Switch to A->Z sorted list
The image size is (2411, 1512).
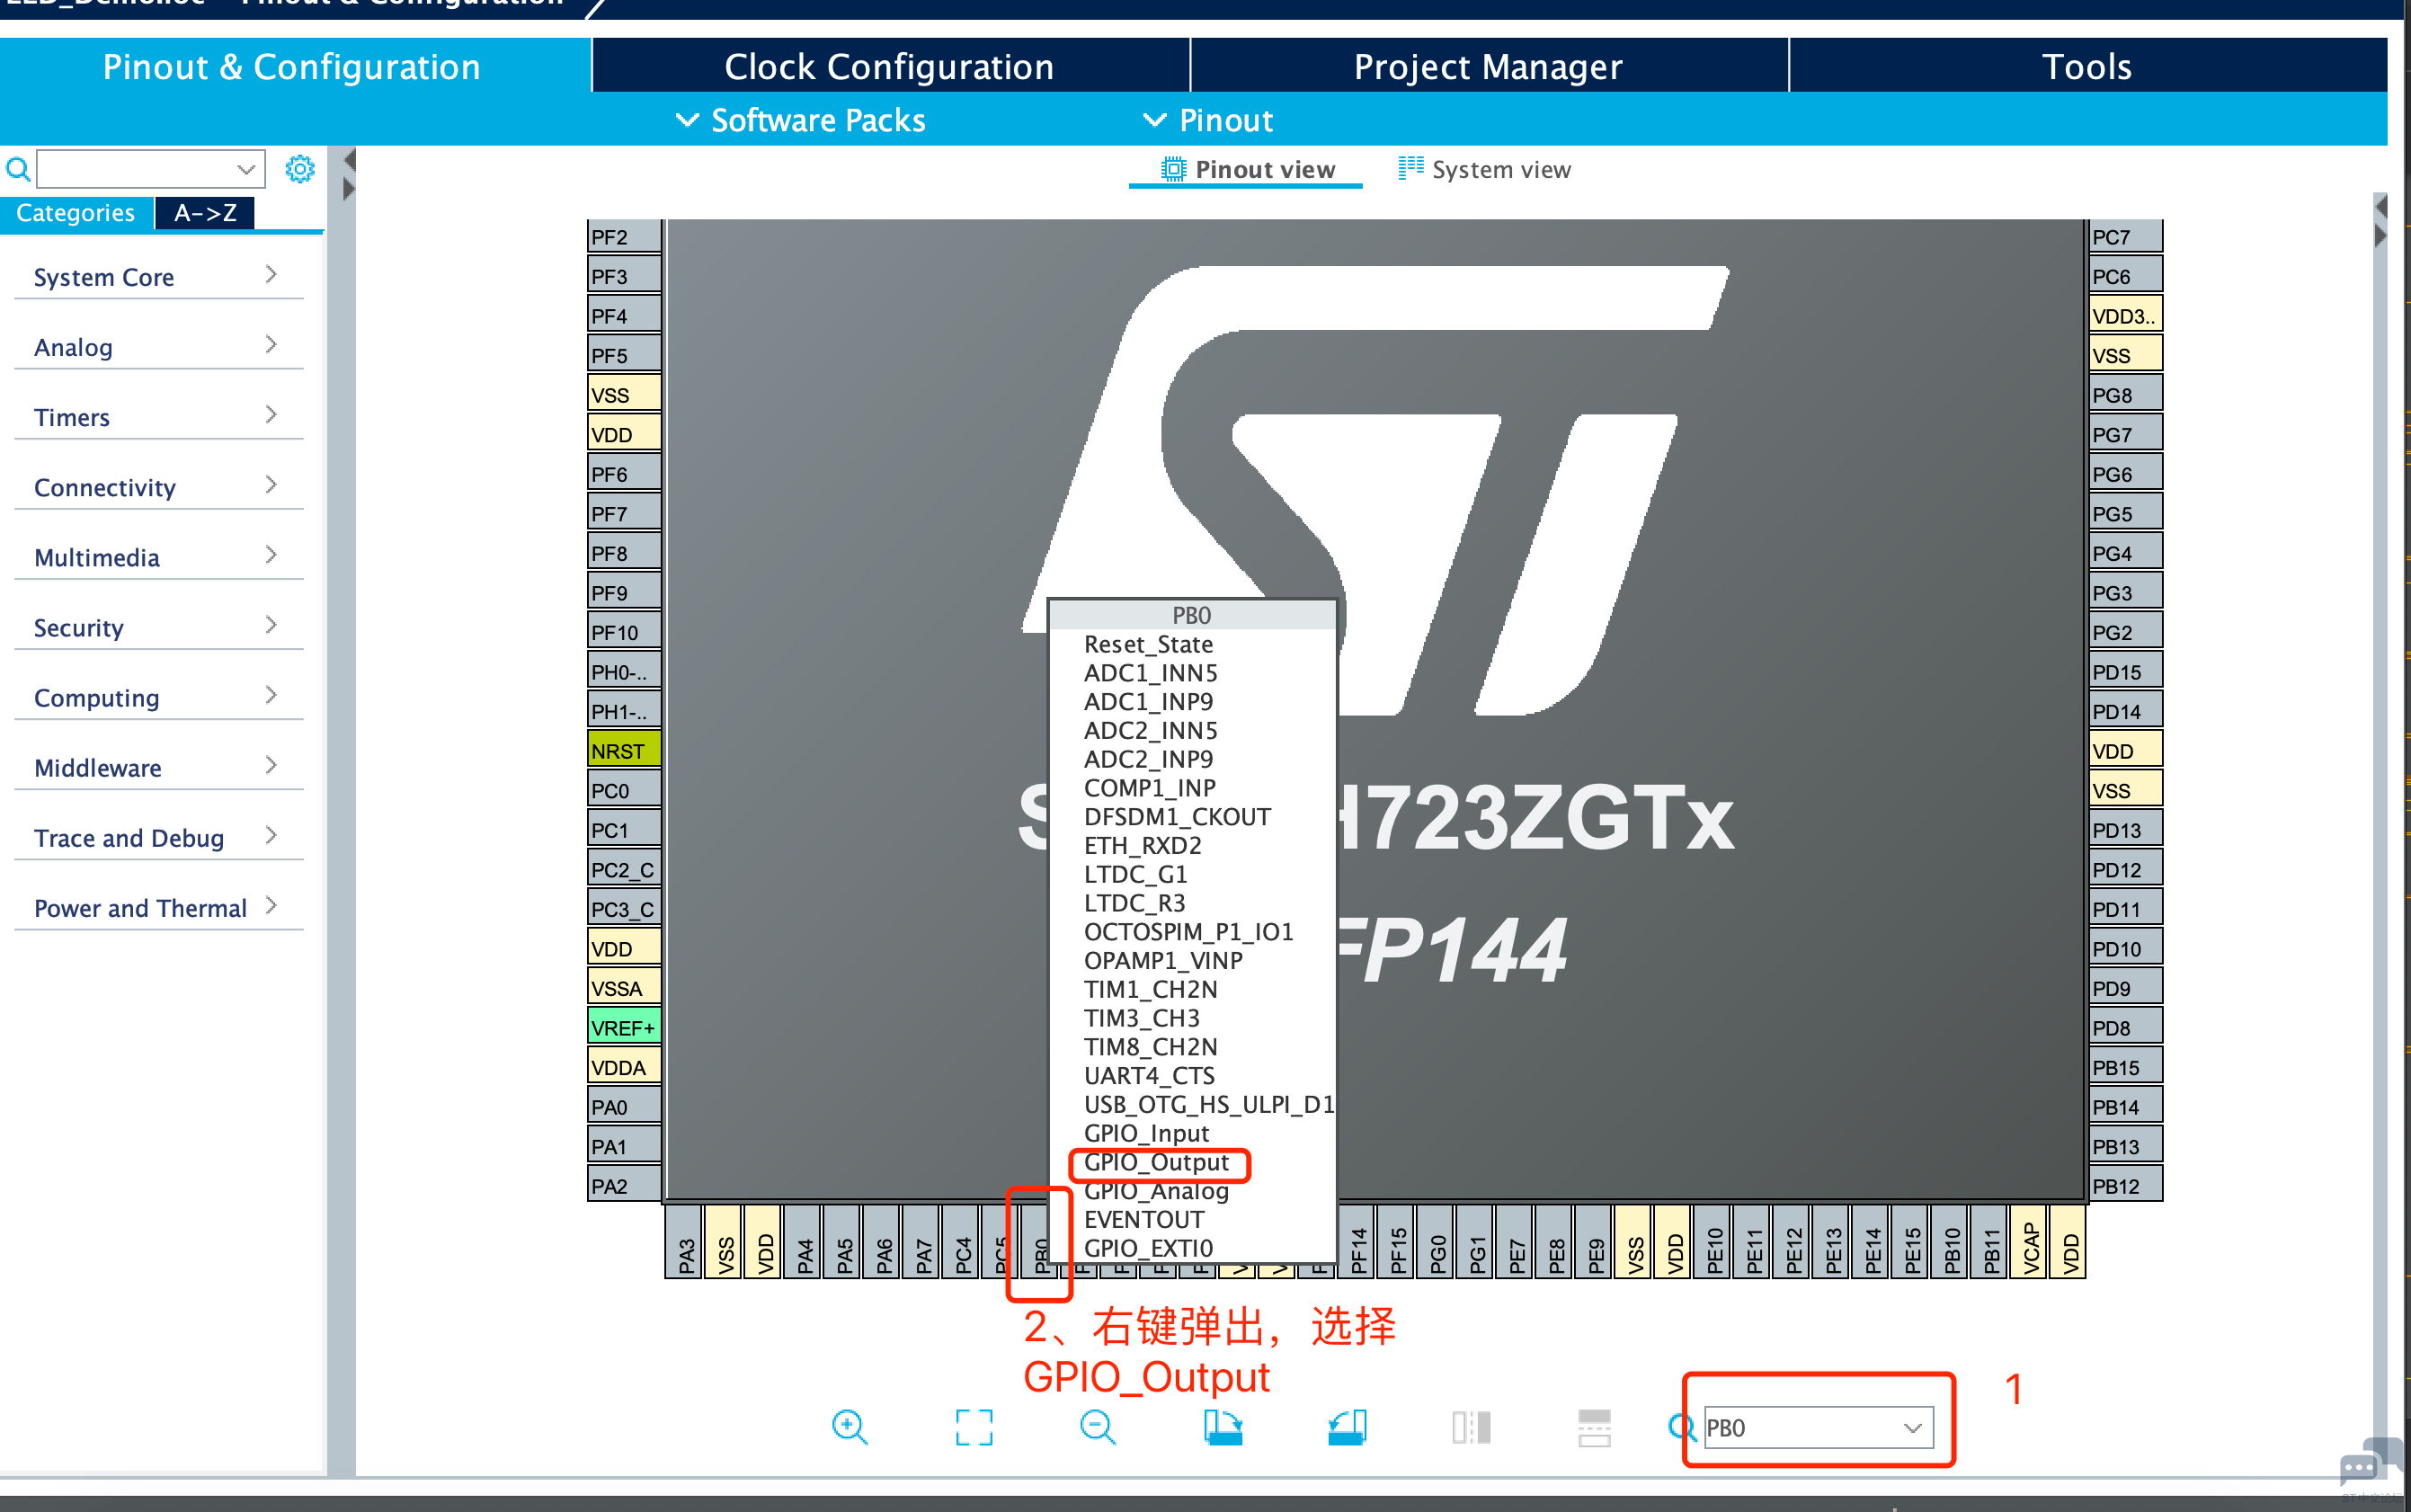point(205,213)
